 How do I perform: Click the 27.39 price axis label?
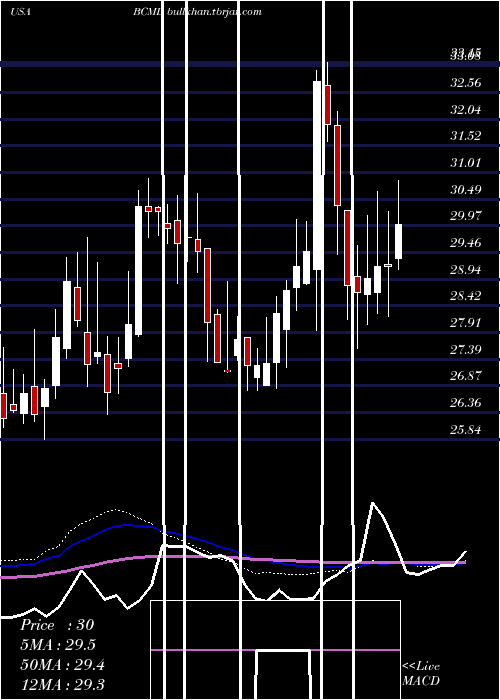(x=466, y=349)
